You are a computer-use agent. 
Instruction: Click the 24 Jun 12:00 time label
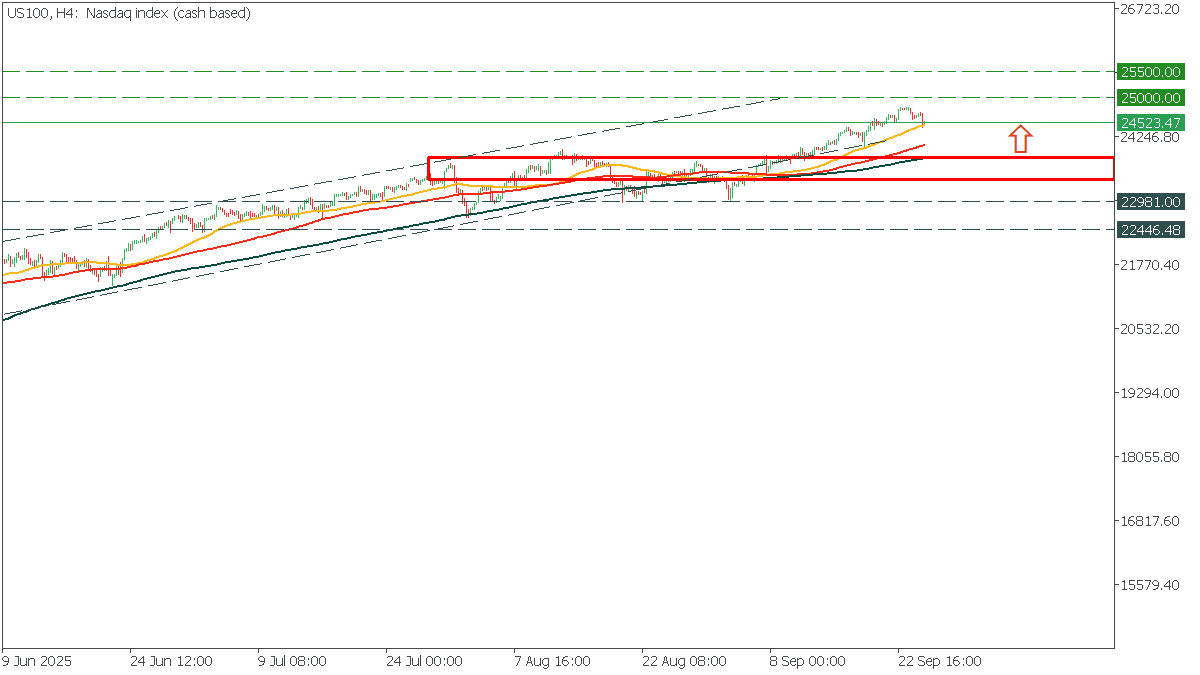[171, 661]
